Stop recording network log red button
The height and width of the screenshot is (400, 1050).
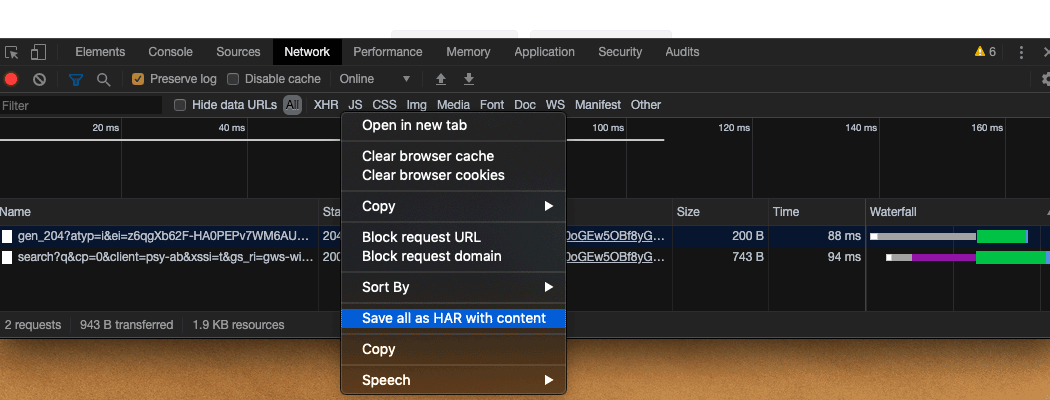12,79
